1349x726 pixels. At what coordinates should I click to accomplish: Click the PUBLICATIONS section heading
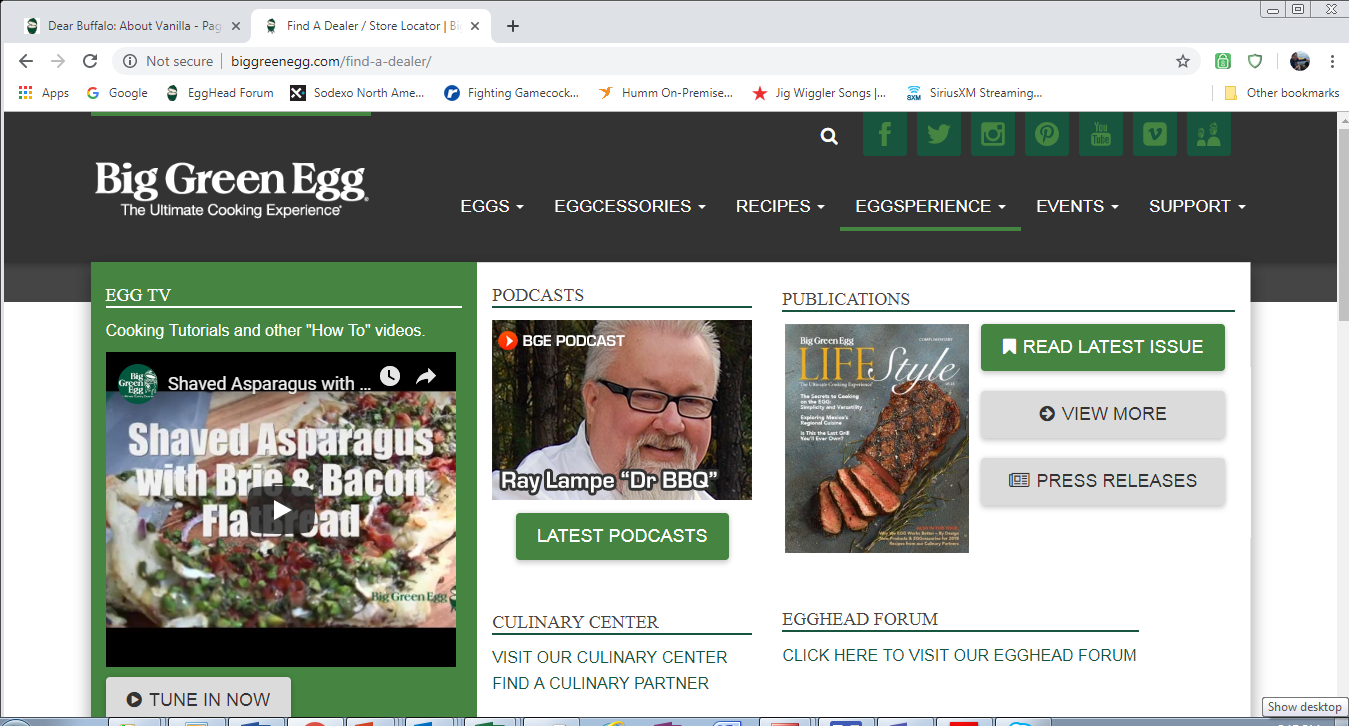[846, 299]
